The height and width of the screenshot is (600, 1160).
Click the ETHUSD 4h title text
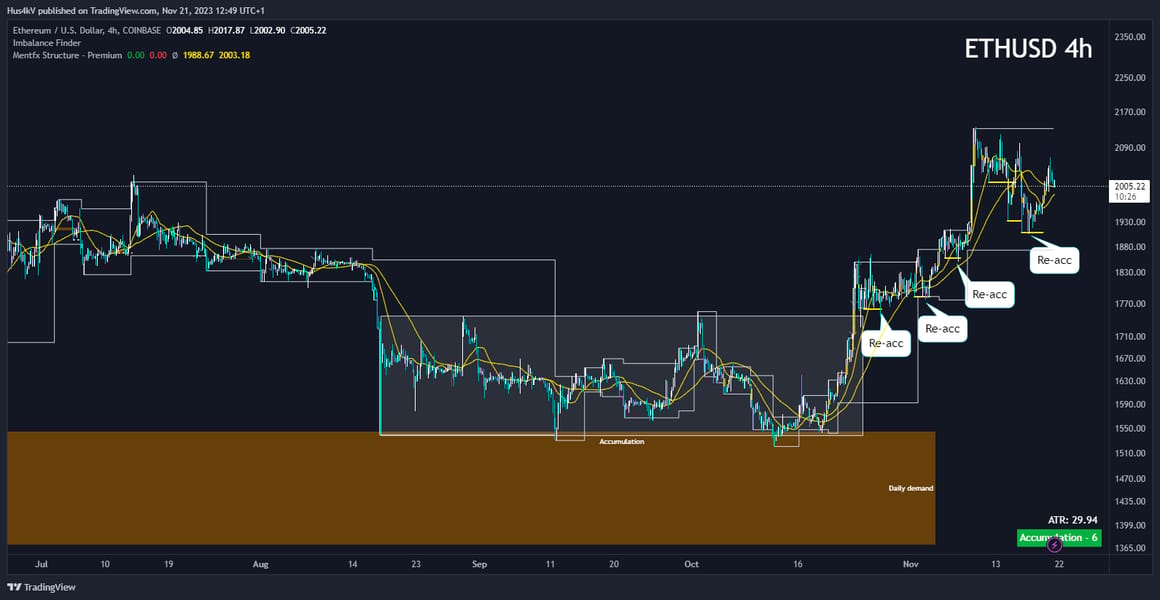[x=1028, y=49]
